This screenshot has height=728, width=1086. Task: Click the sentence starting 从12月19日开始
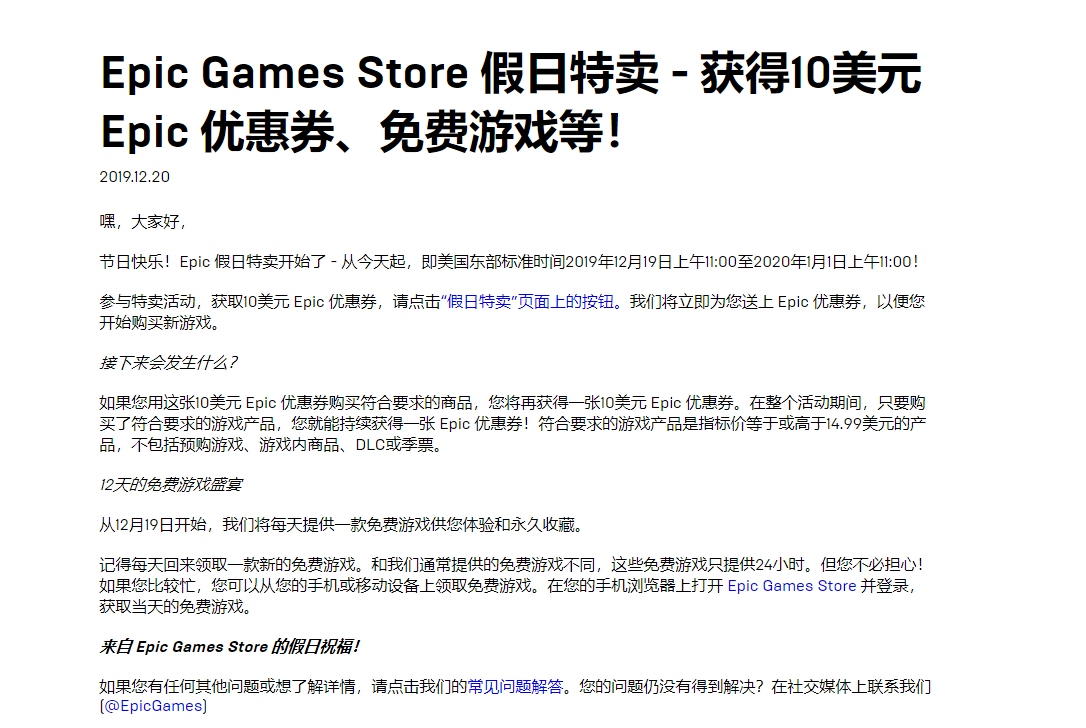click(341, 525)
